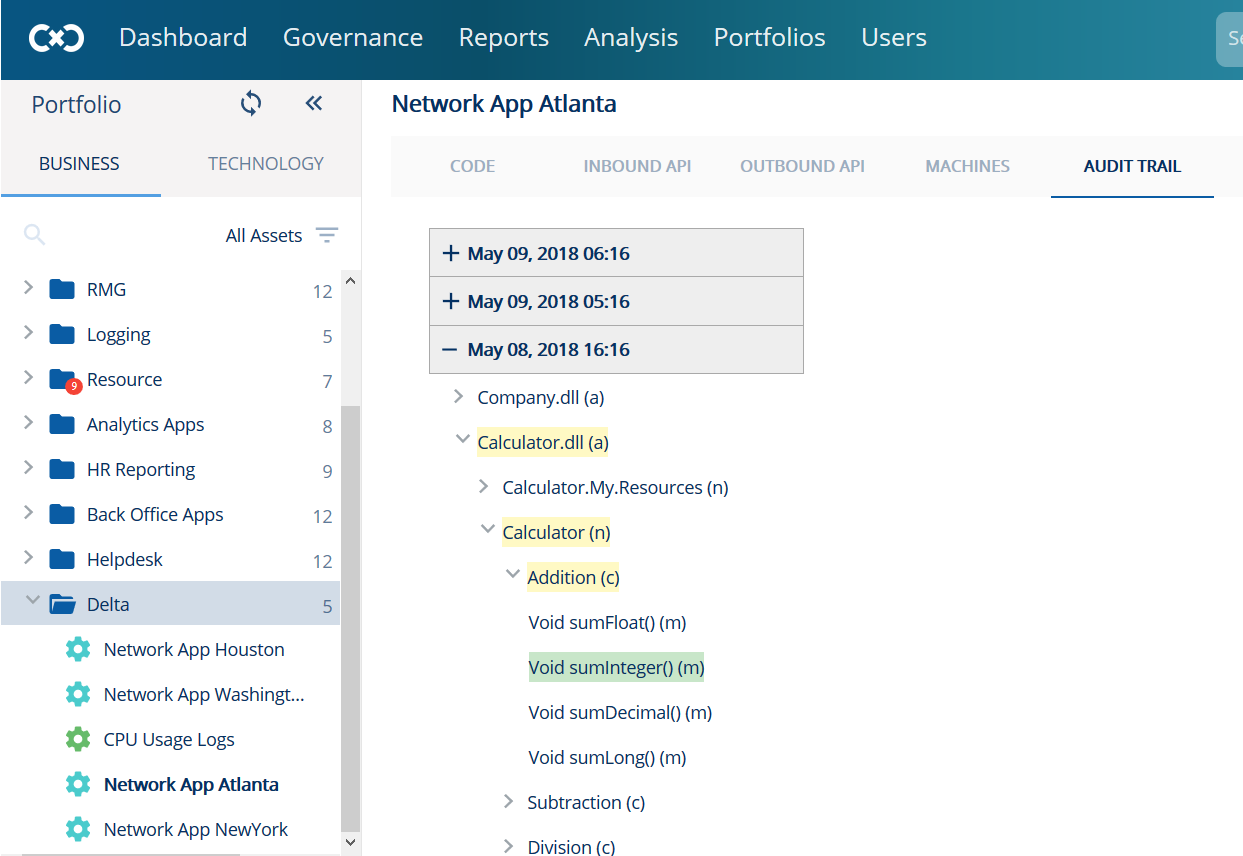The image size is (1243, 856).
Task: Open the asset search field
Action: [x=34, y=235]
